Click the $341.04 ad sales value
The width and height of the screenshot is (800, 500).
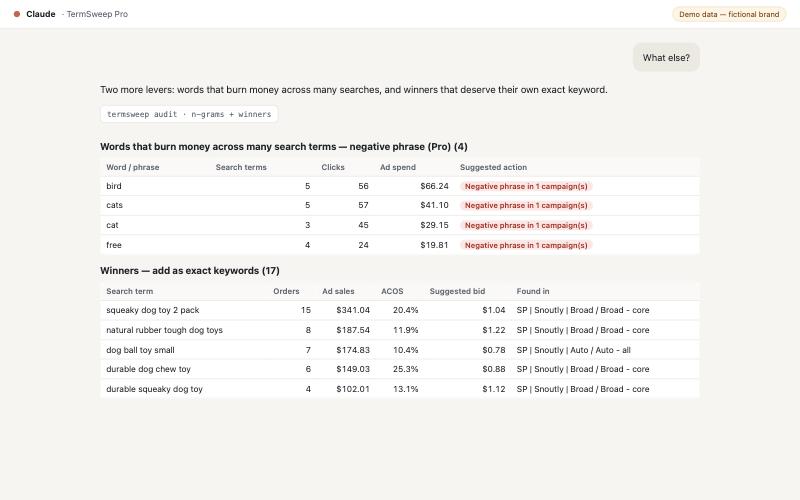click(x=353, y=310)
